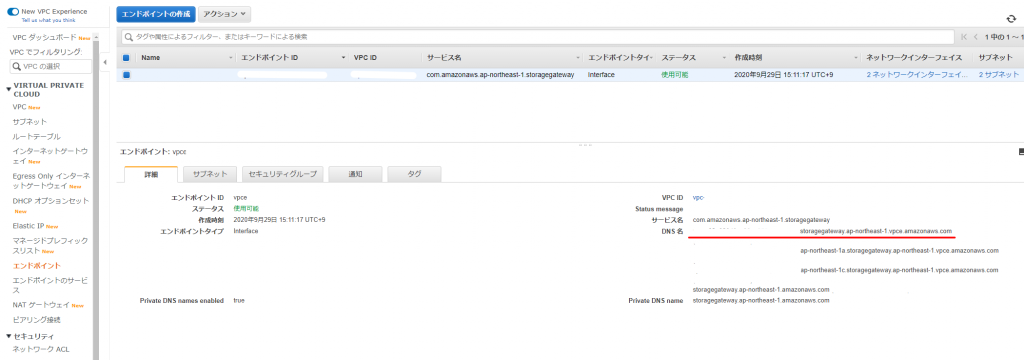Open the 2 サブネット link in row
Viewport: 1024px width, 360px height.
pos(999,74)
